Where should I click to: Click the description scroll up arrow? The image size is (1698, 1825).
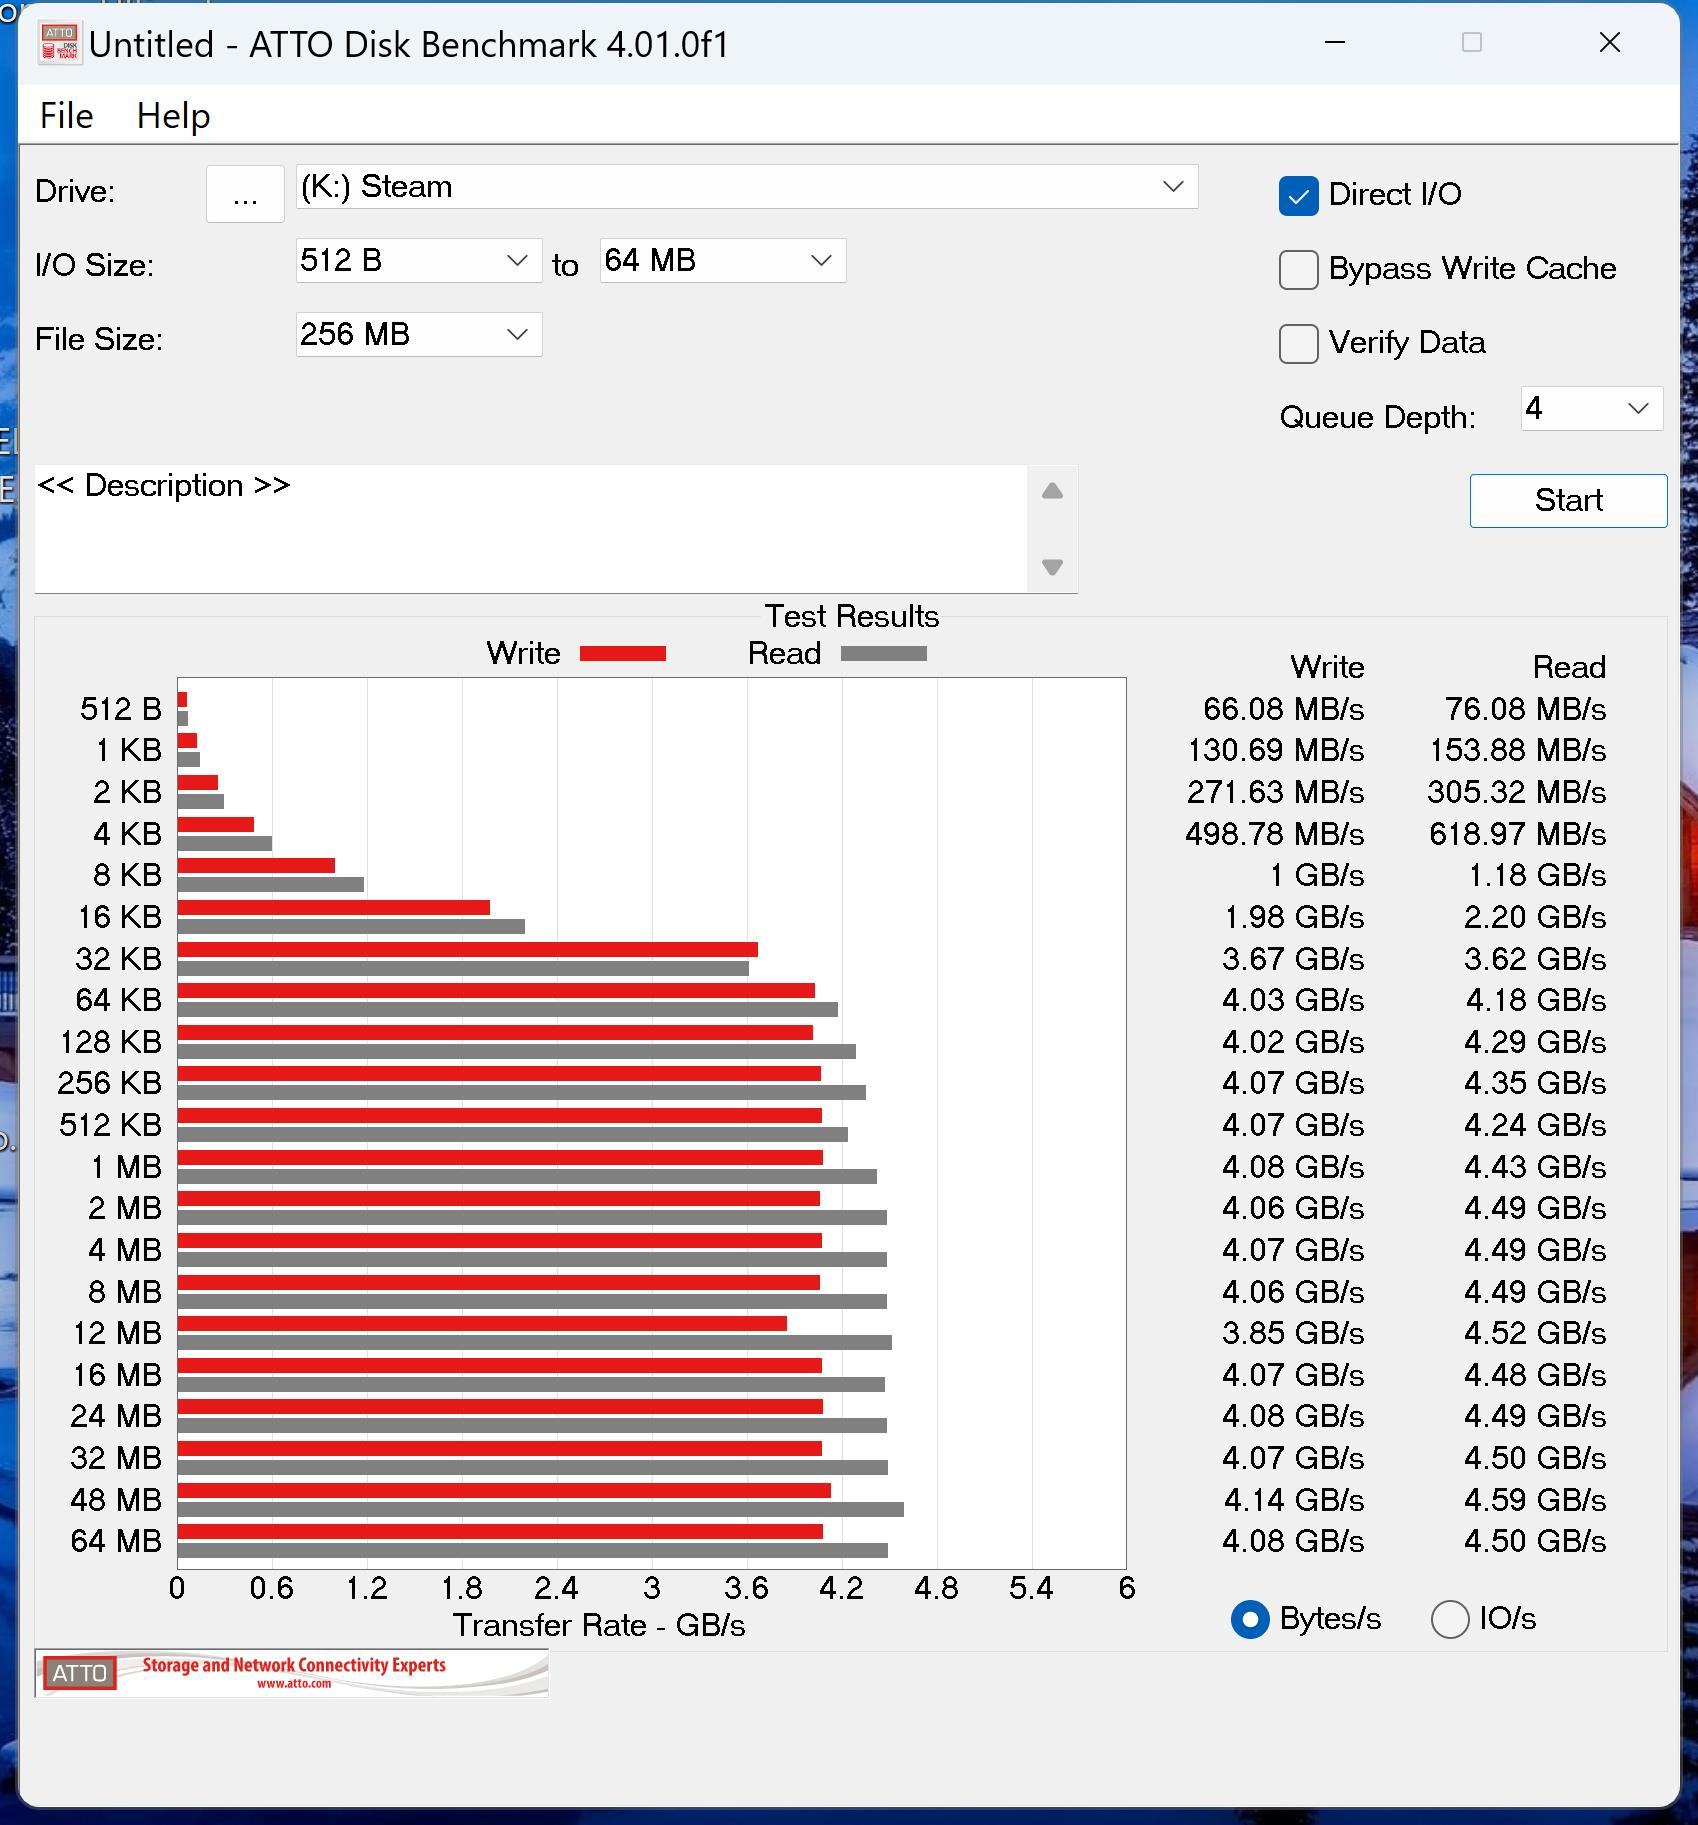pos(1052,491)
